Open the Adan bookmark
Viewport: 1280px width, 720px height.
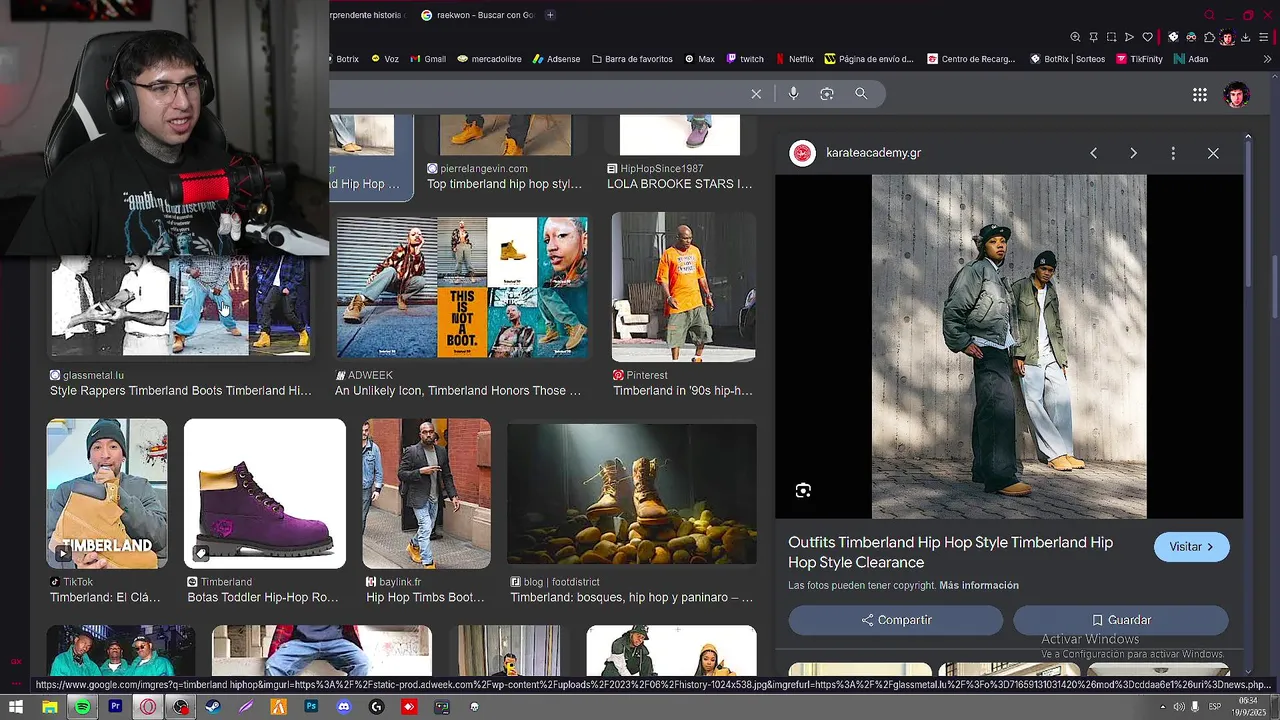(1191, 59)
